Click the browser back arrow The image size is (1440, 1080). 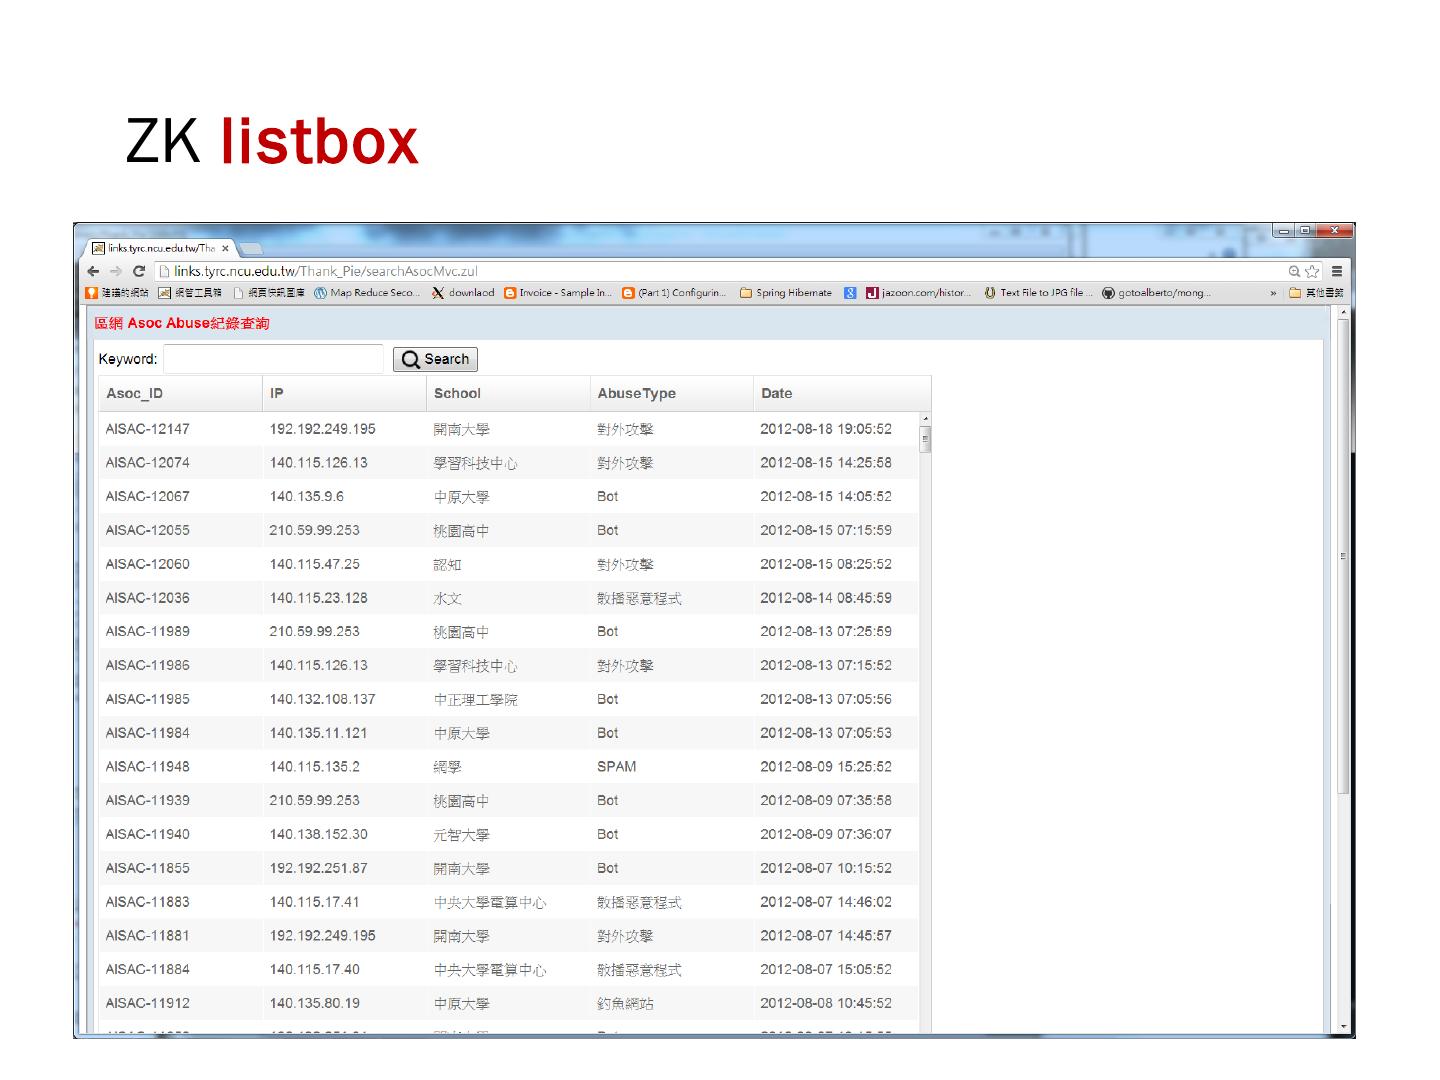[x=93, y=271]
